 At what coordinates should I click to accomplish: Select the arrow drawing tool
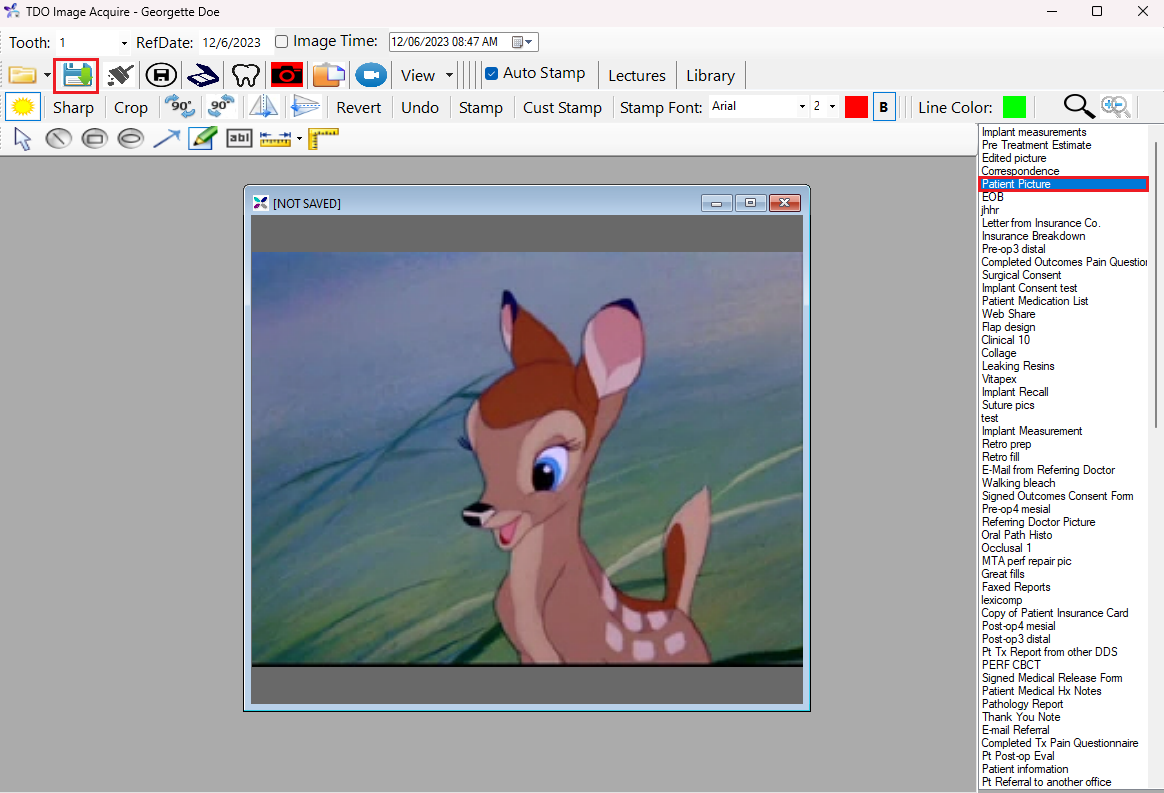tap(166, 139)
